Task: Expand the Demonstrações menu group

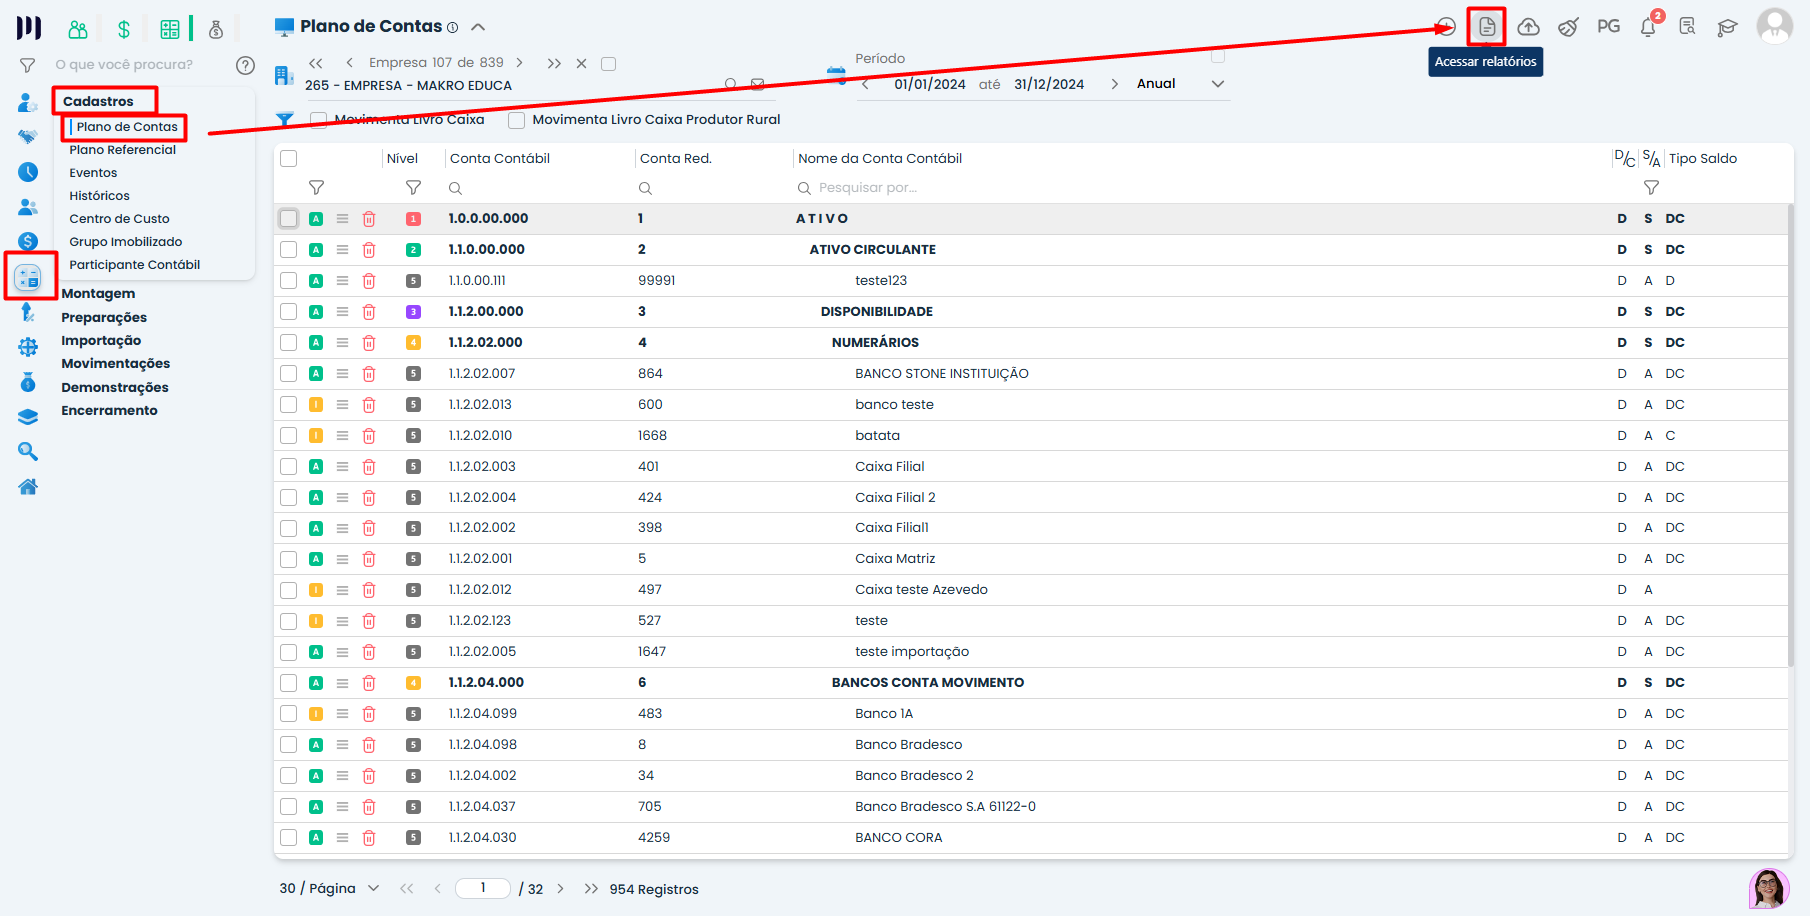Action: point(115,388)
